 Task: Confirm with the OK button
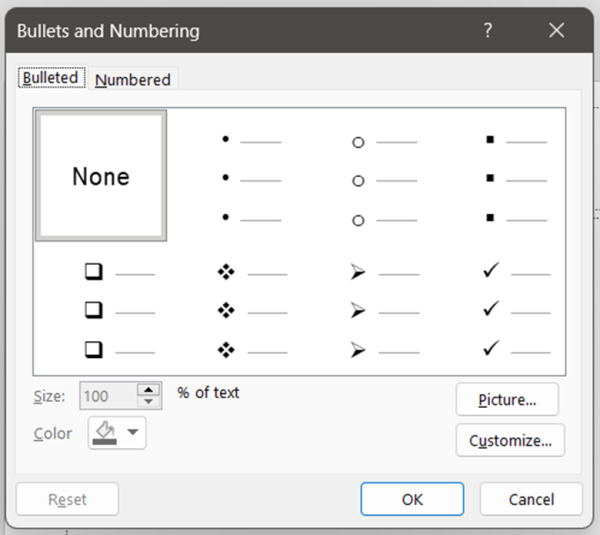(x=412, y=499)
